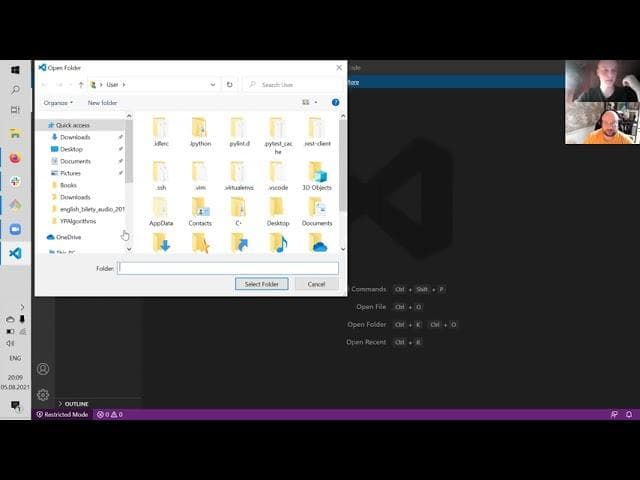Click the errors and warnings status indicator
This screenshot has width=640, height=480.
coord(109,414)
